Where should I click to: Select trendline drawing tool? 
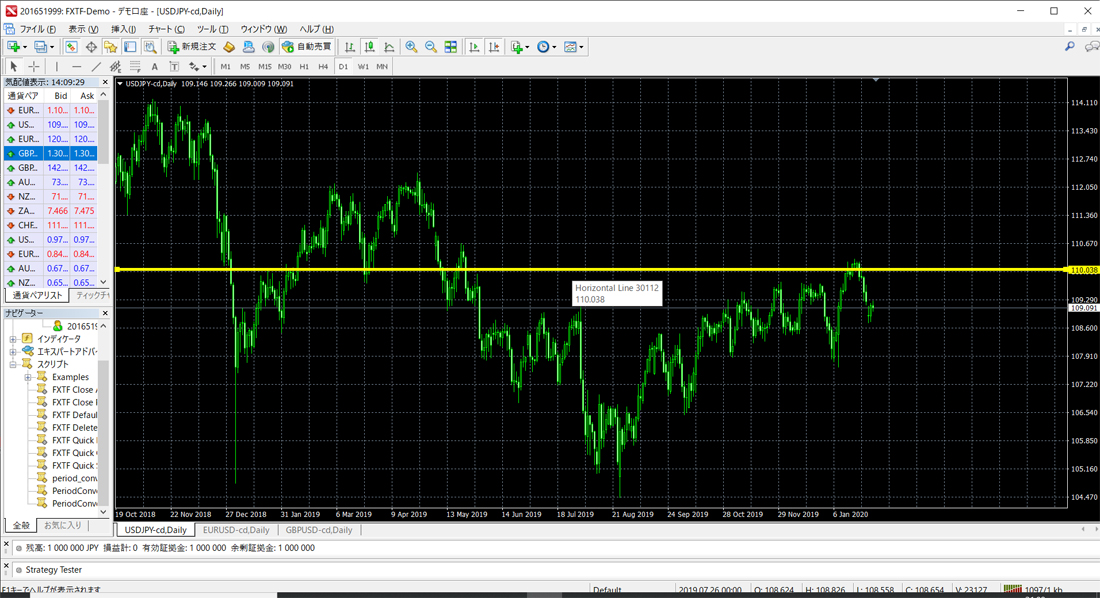click(x=96, y=67)
